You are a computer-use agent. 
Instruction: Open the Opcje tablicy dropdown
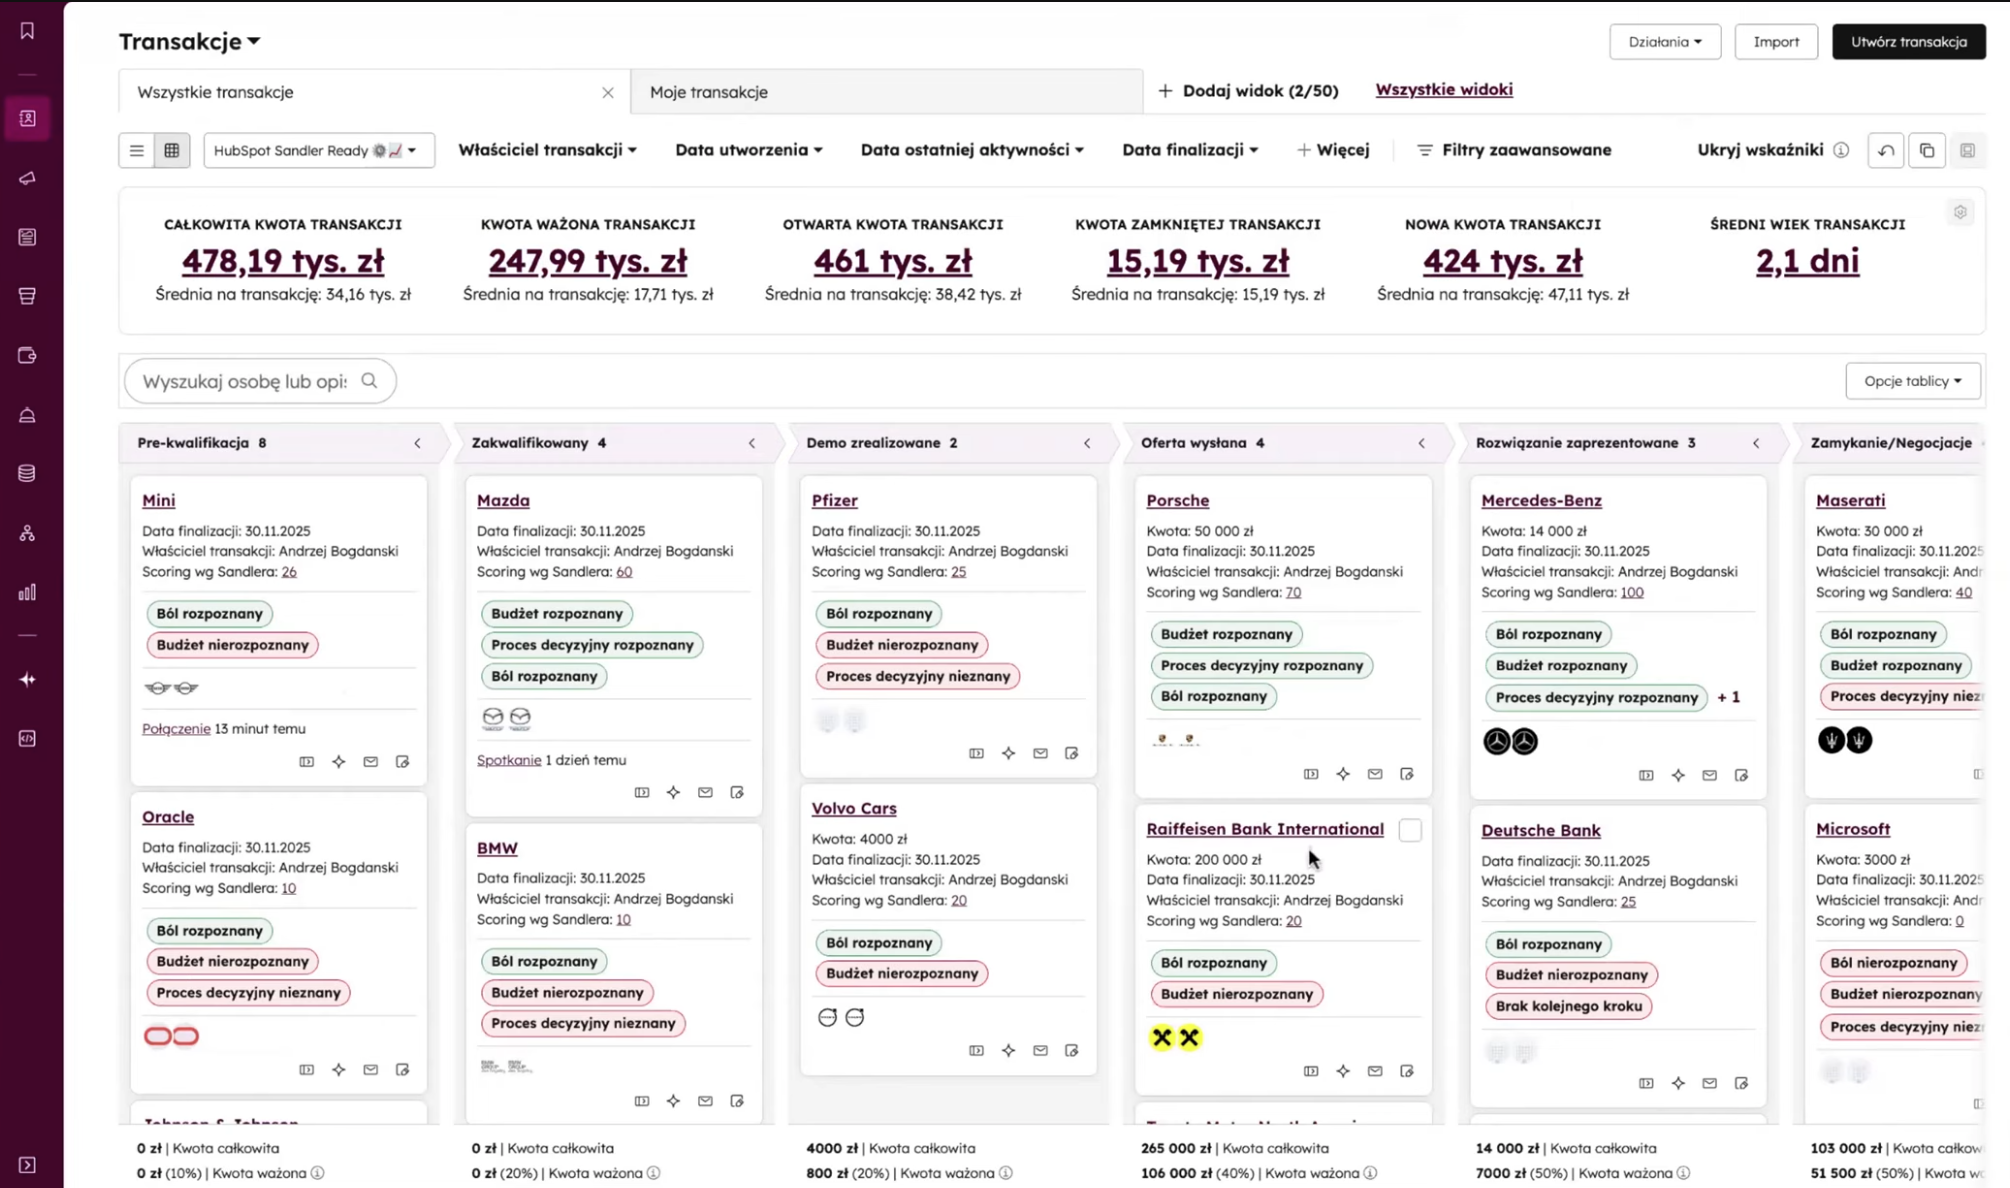(1911, 381)
